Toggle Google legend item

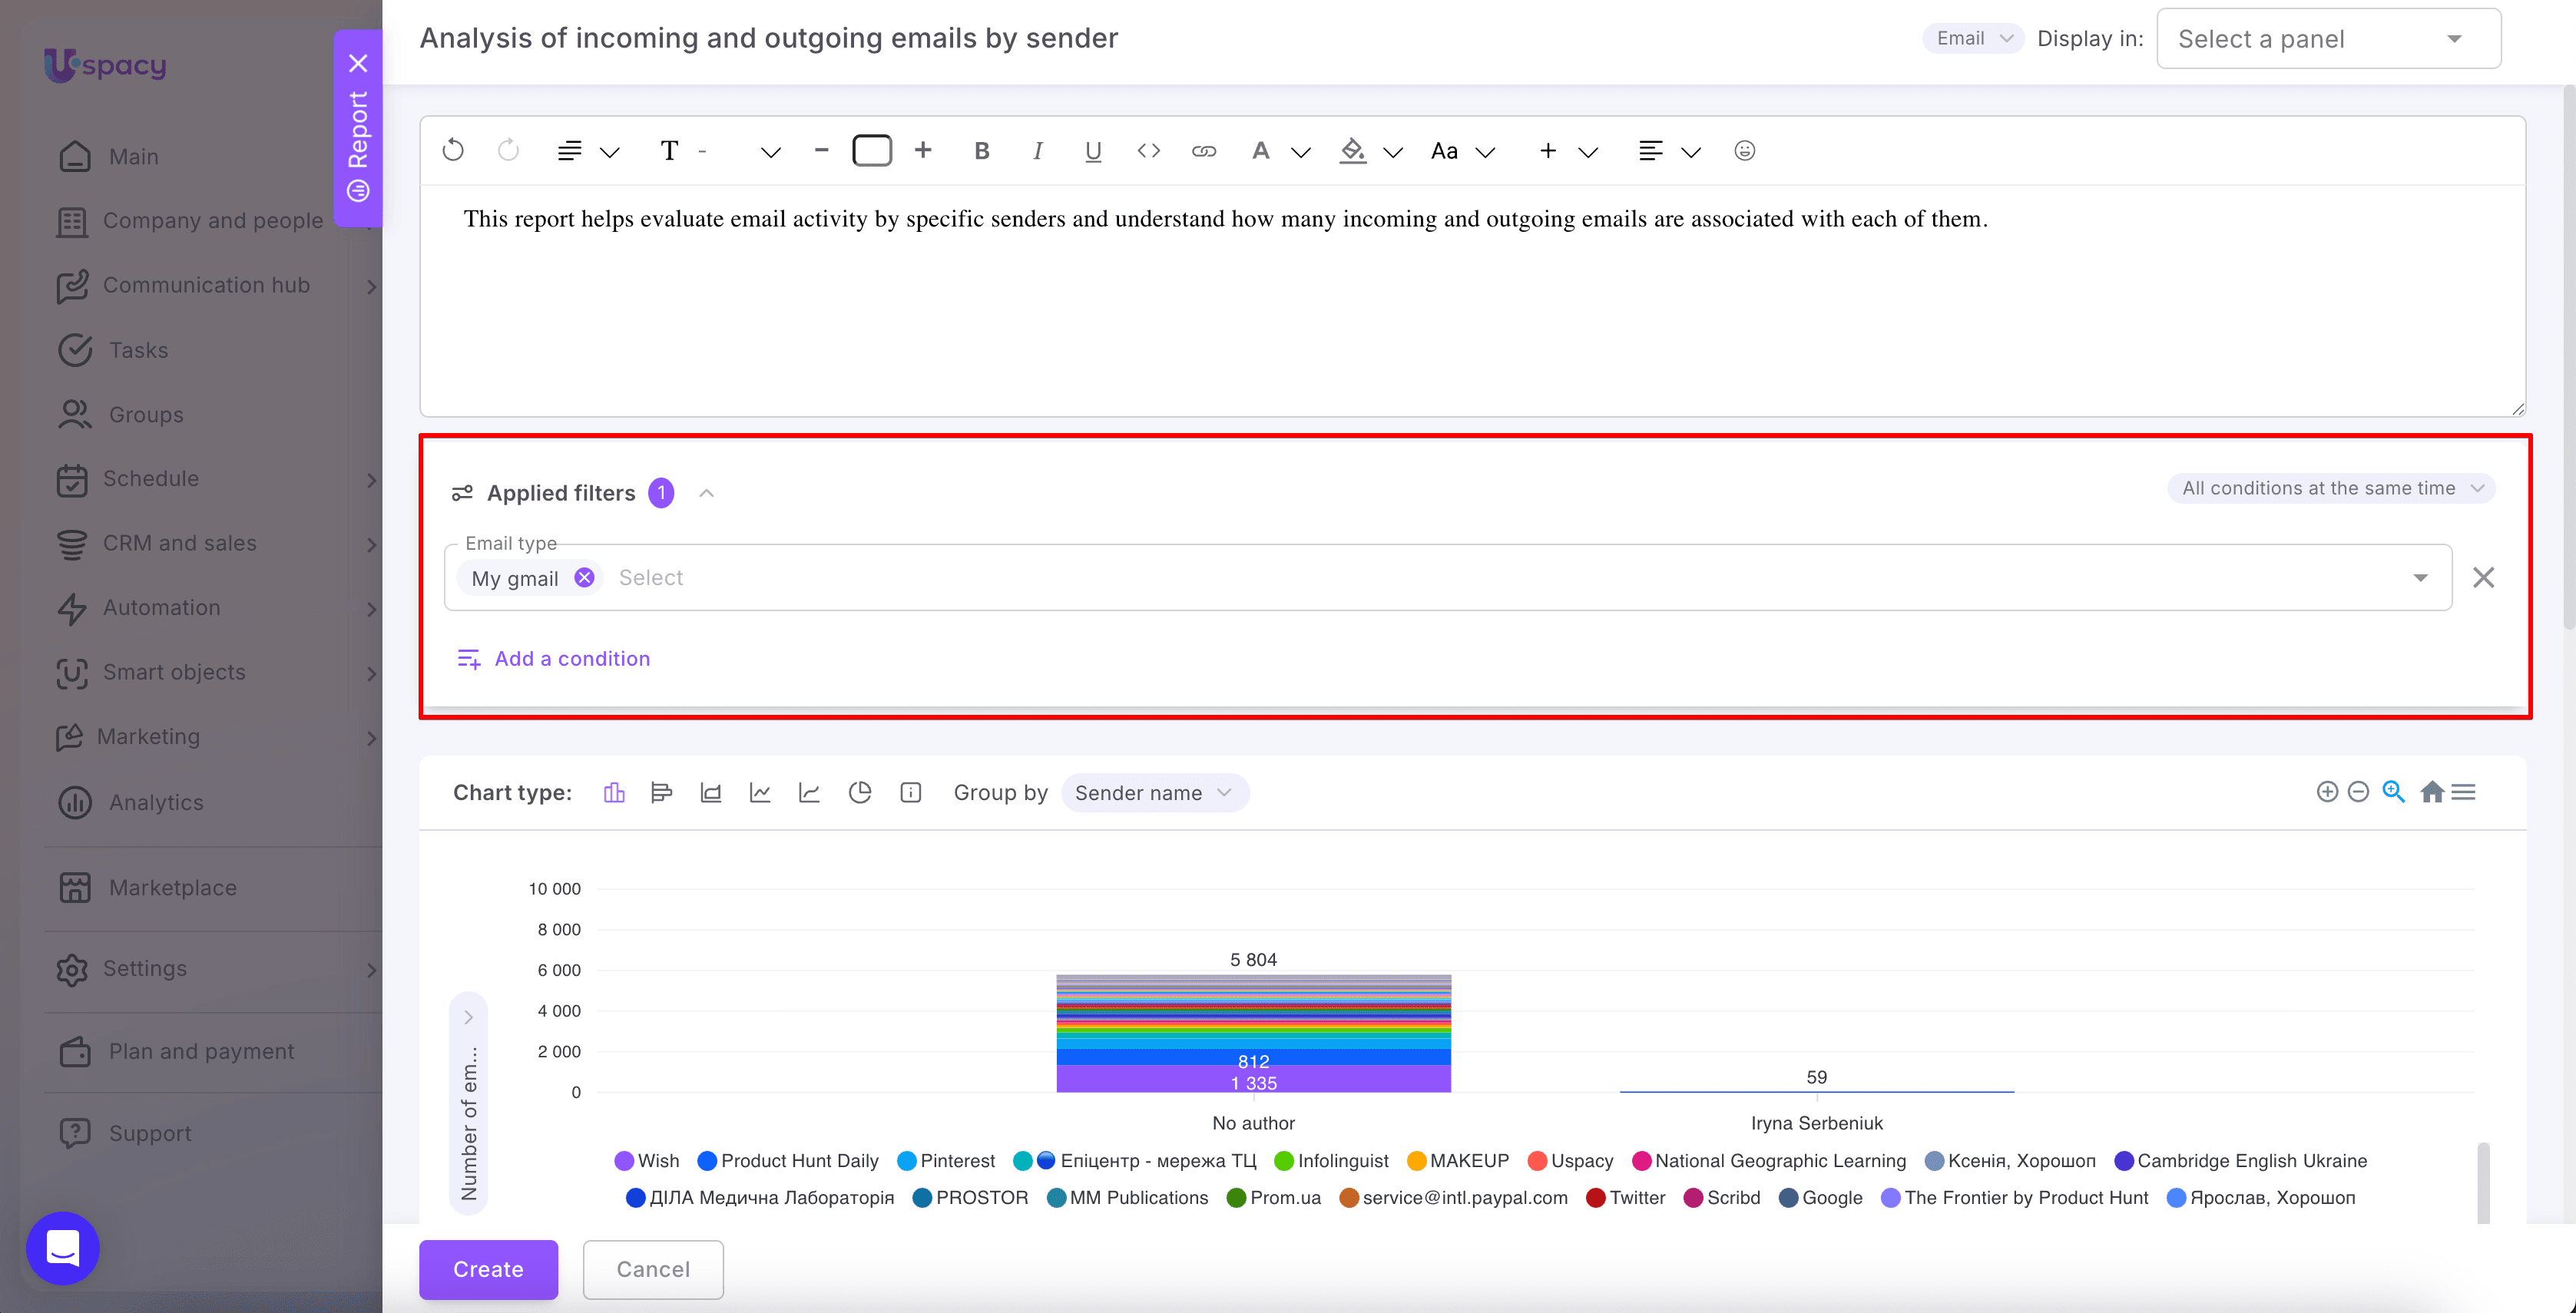coord(1820,1198)
